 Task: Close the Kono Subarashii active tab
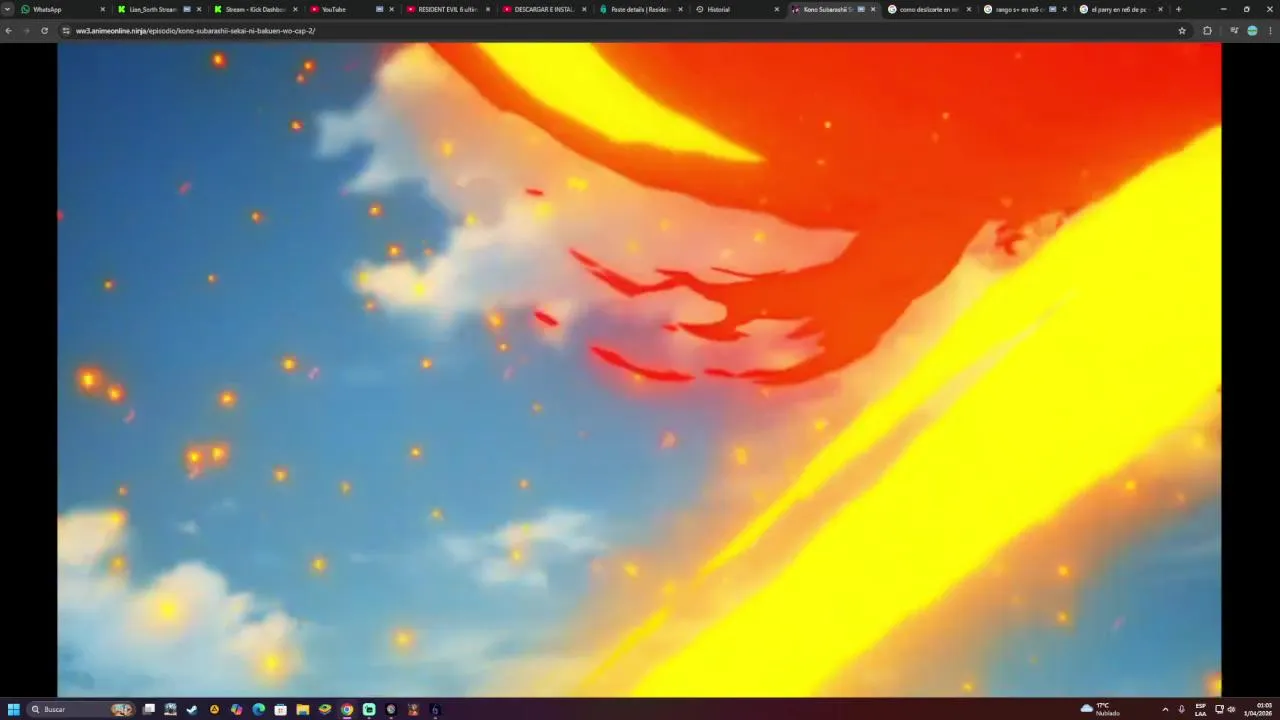tap(873, 9)
